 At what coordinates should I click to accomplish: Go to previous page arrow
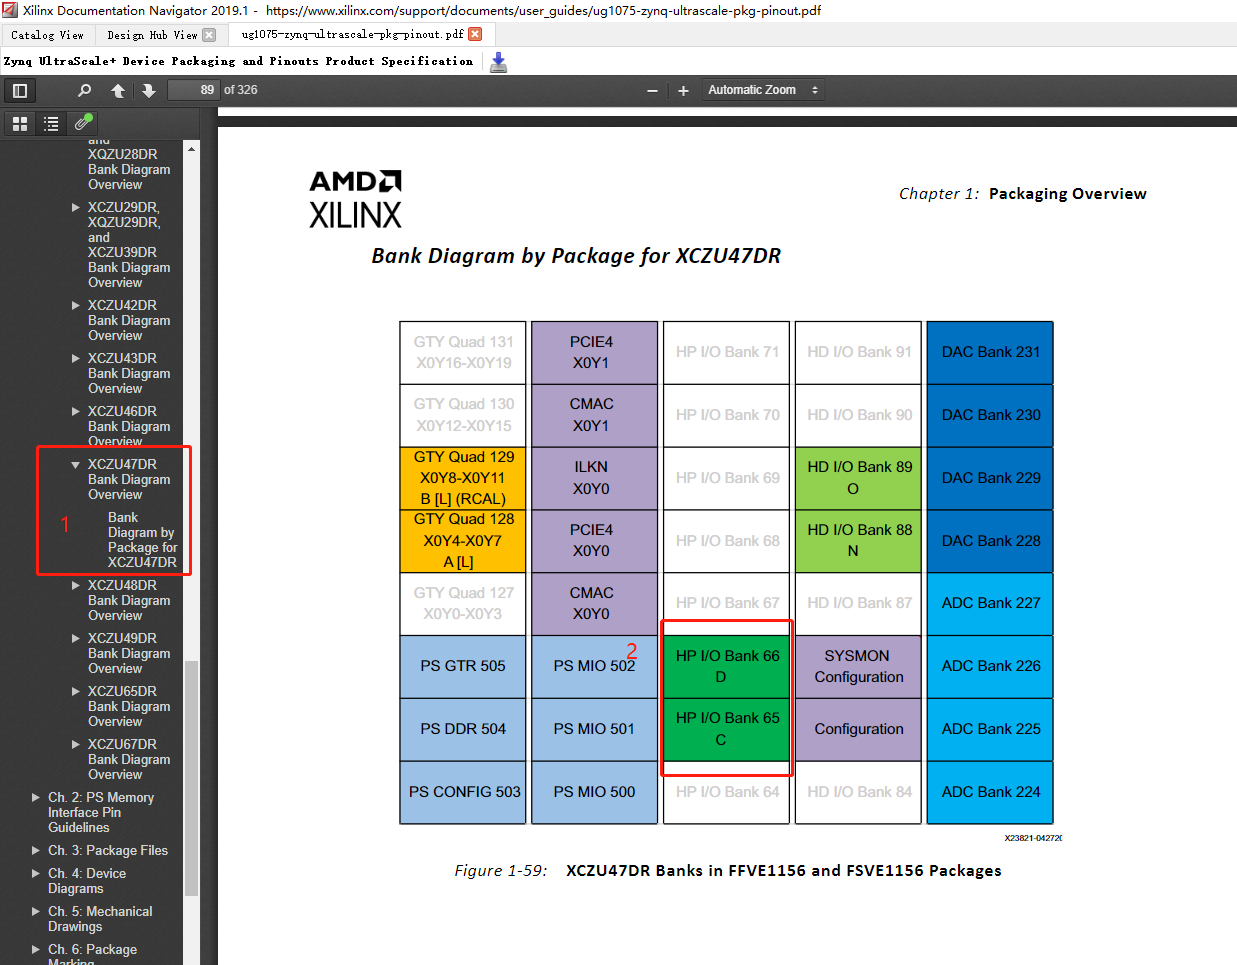point(118,90)
